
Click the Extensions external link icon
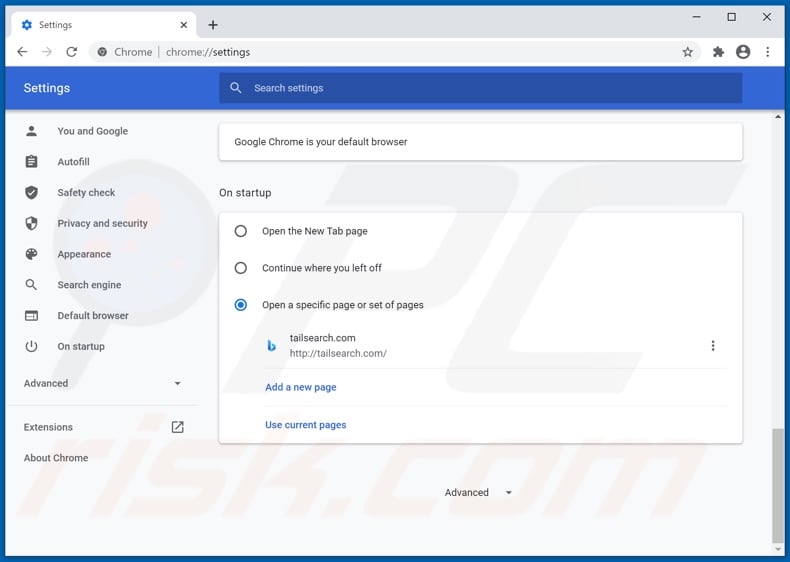point(177,427)
